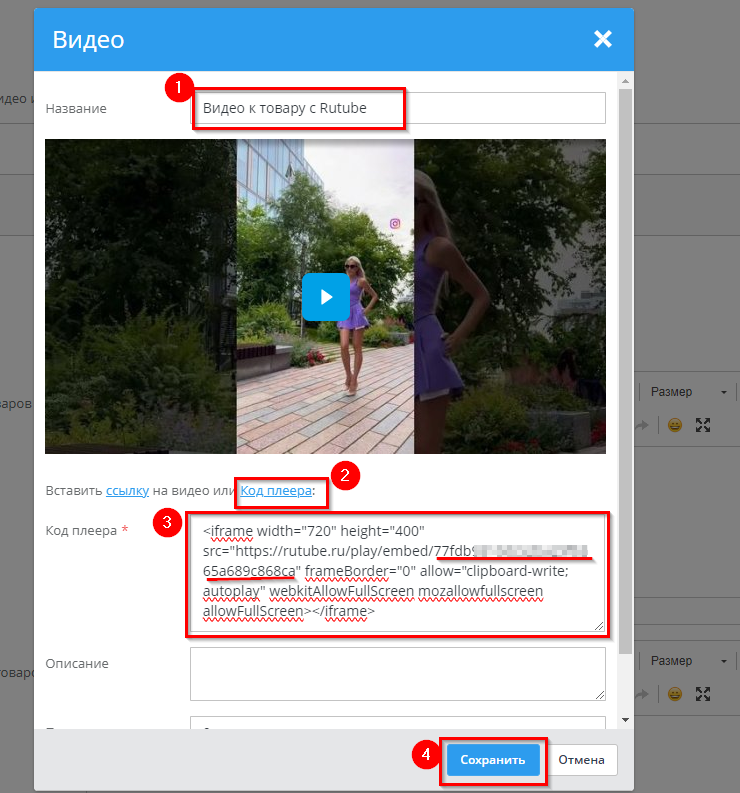
Task: Click the dialog's vertical scrollbar thumb
Action: click(626, 360)
